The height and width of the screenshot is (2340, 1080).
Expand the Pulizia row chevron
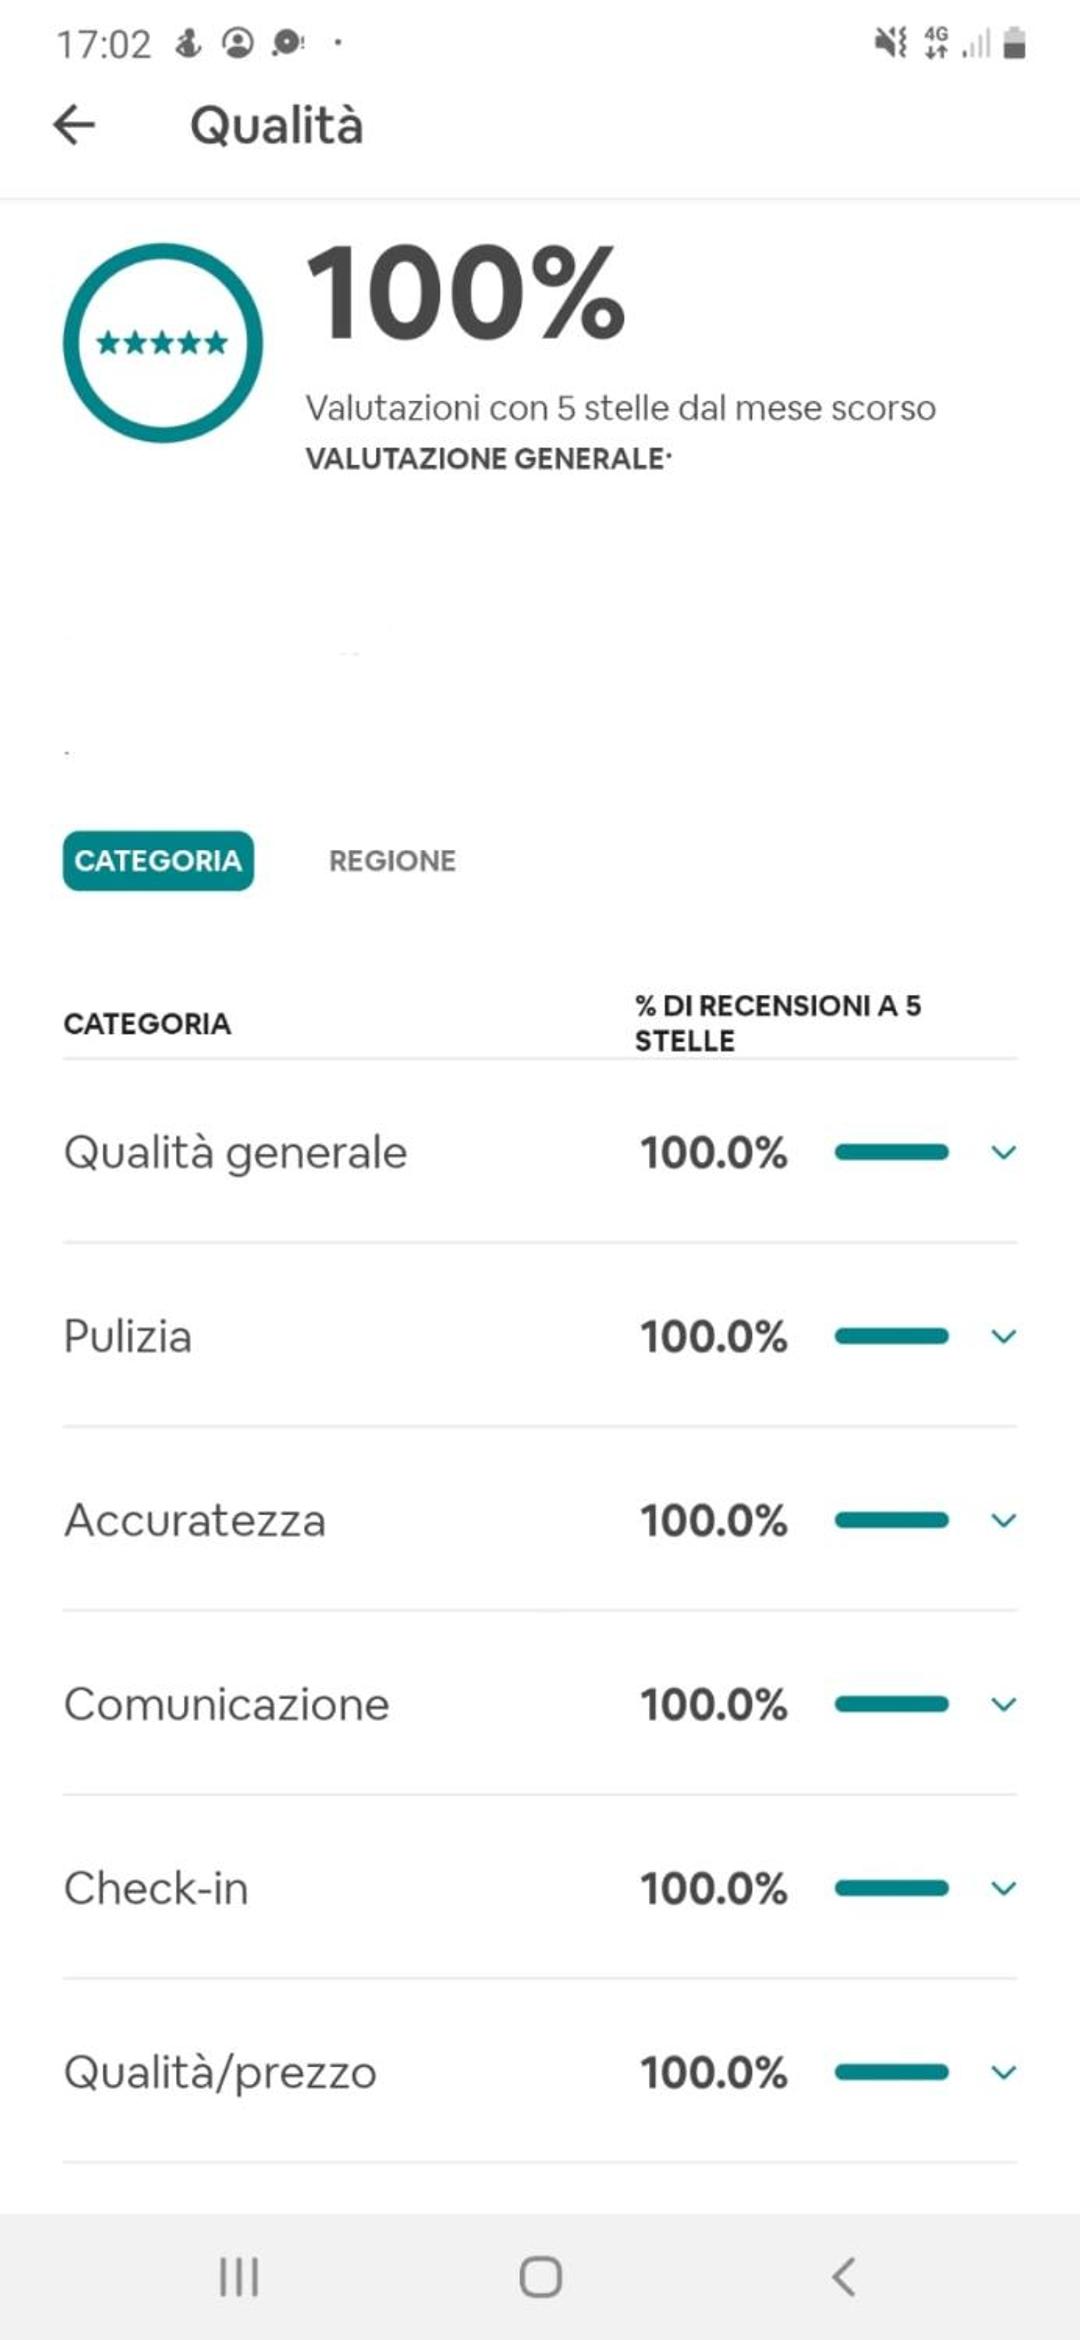(1003, 1336)
